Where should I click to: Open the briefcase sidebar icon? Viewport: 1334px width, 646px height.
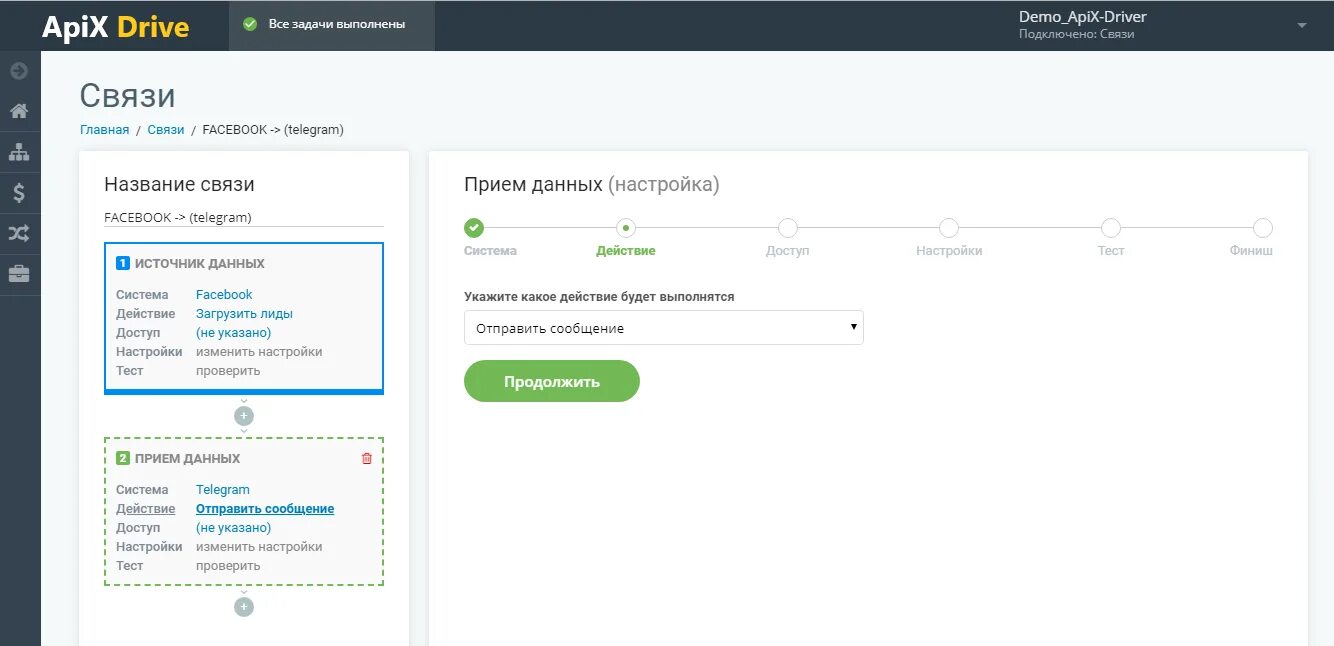(x=19, y=273)
